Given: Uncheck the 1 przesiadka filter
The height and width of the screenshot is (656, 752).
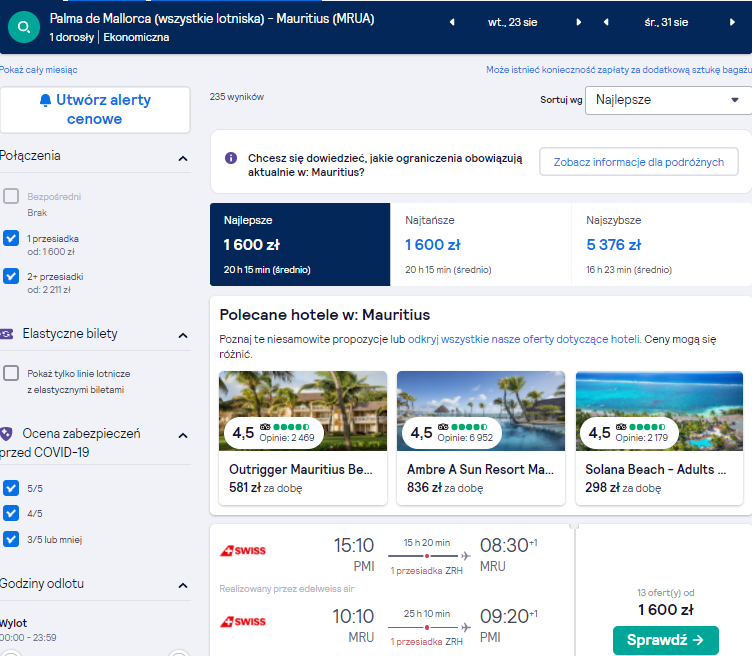Looking at the screenshot, I should point(11,238).
